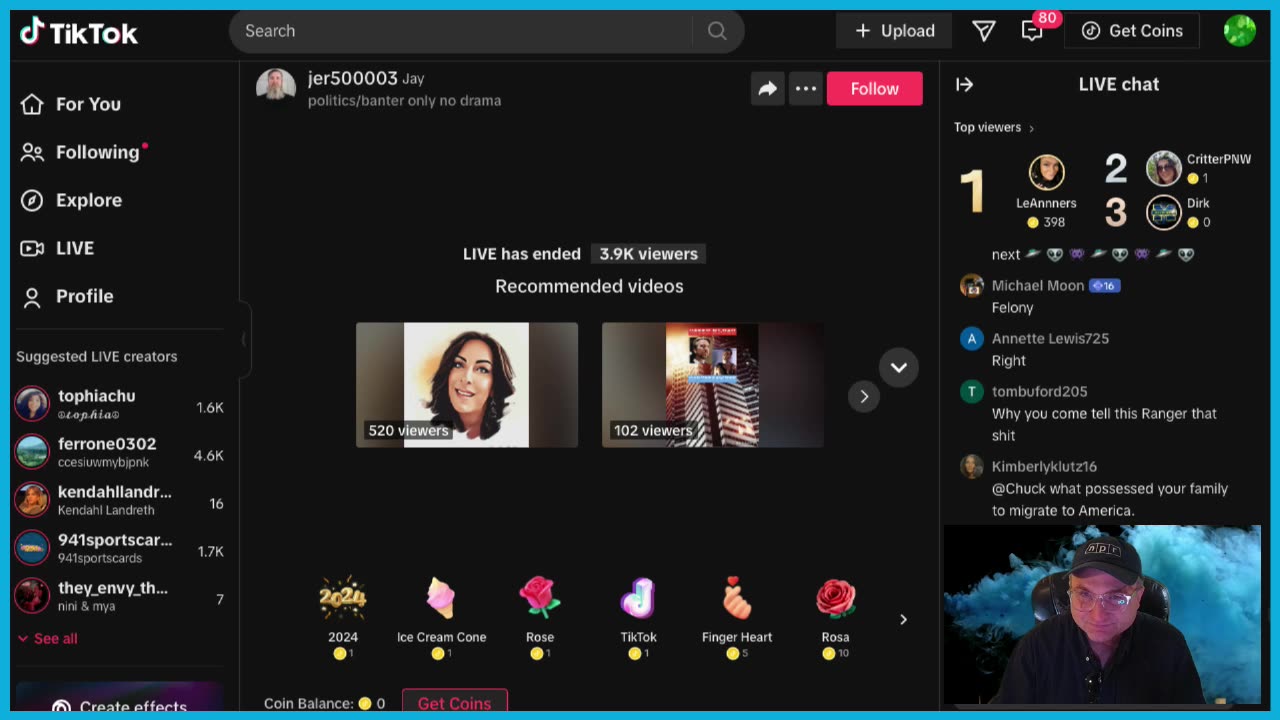This screenshot has width=1280, height=720.
Task: Click Get Coins in header
Action: pyautogui.click(x=1132, y=31)
